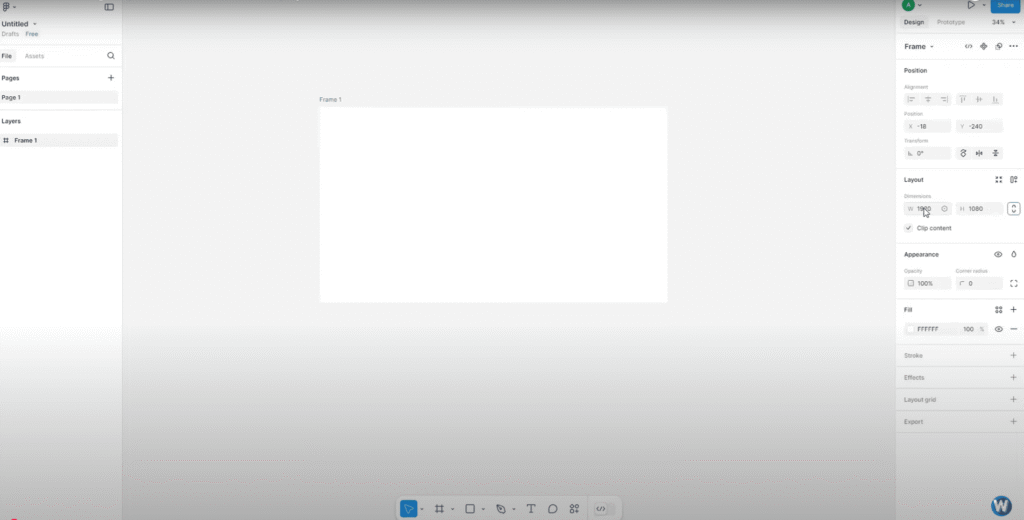Click the align left icon
This screenshot has height=520, width=1024.
tap(911, 99)
